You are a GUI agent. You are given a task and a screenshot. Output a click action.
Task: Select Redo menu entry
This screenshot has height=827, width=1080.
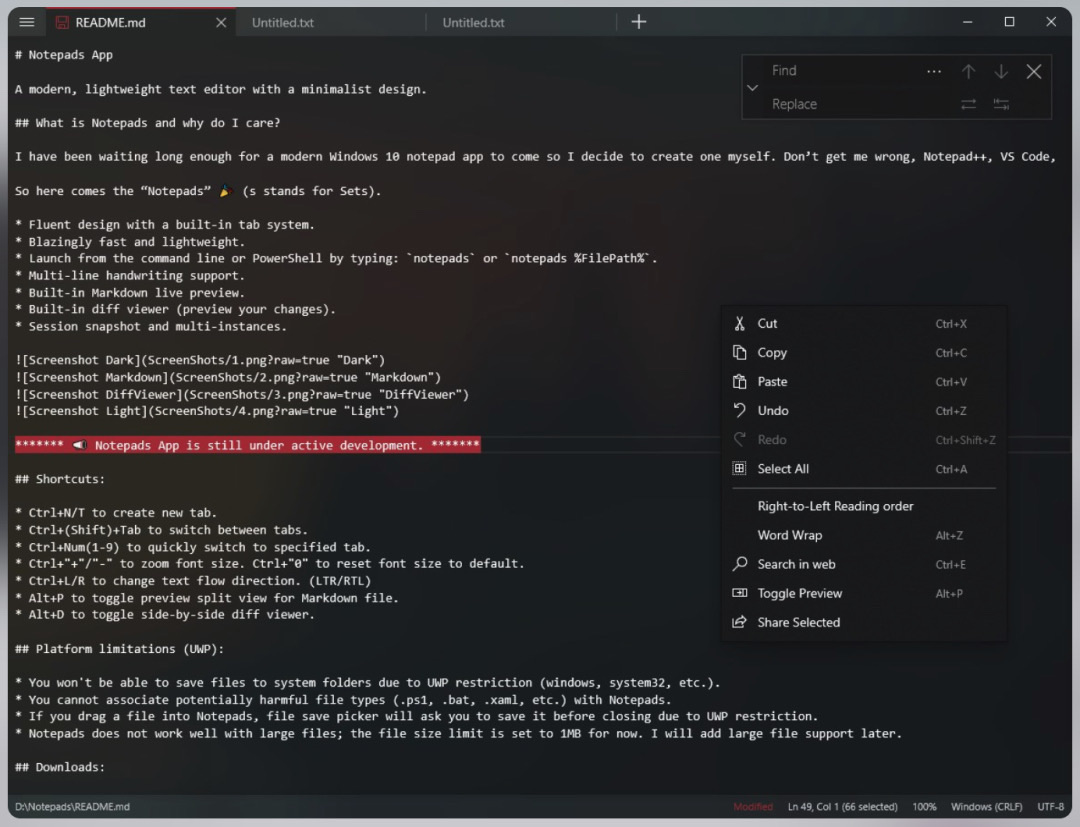pos(864,439)
